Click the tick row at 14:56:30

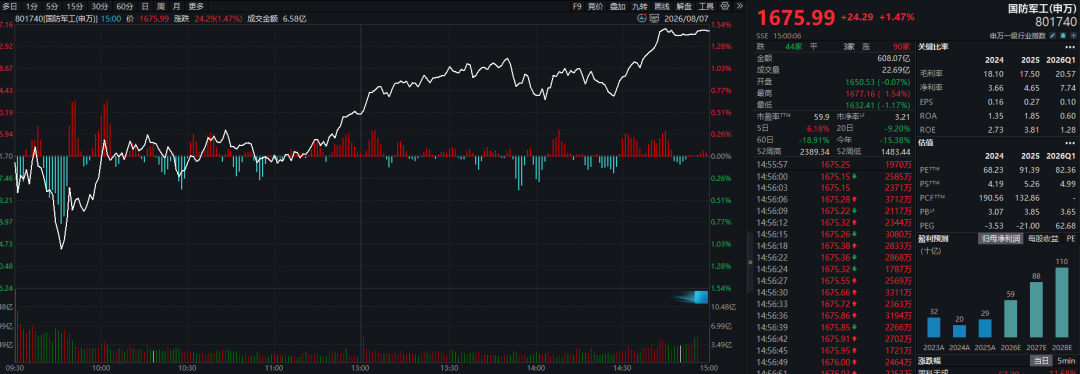pyautogui.click(x=834, y=292)
